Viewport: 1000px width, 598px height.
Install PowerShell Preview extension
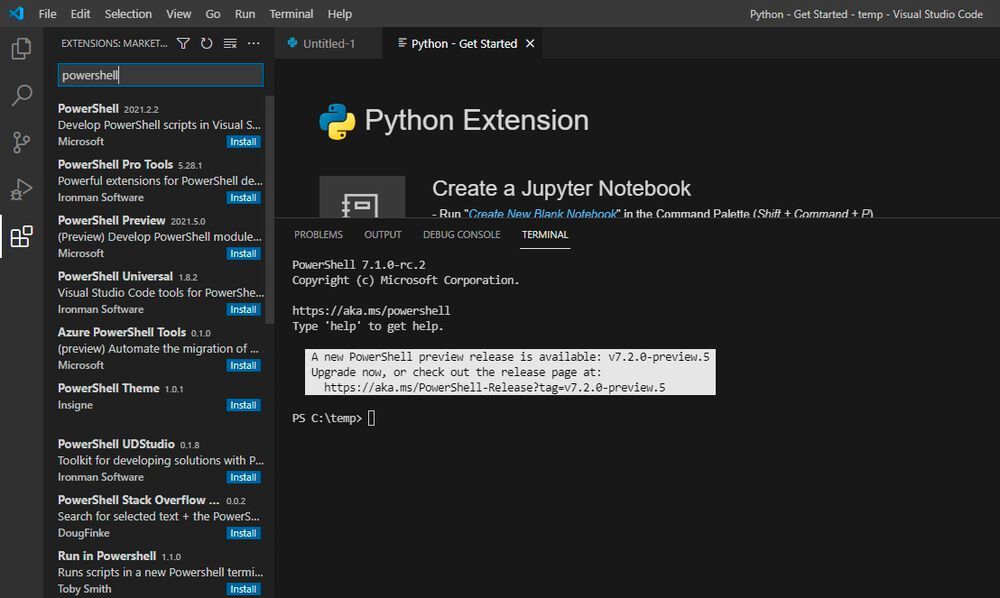click(243, 254)
